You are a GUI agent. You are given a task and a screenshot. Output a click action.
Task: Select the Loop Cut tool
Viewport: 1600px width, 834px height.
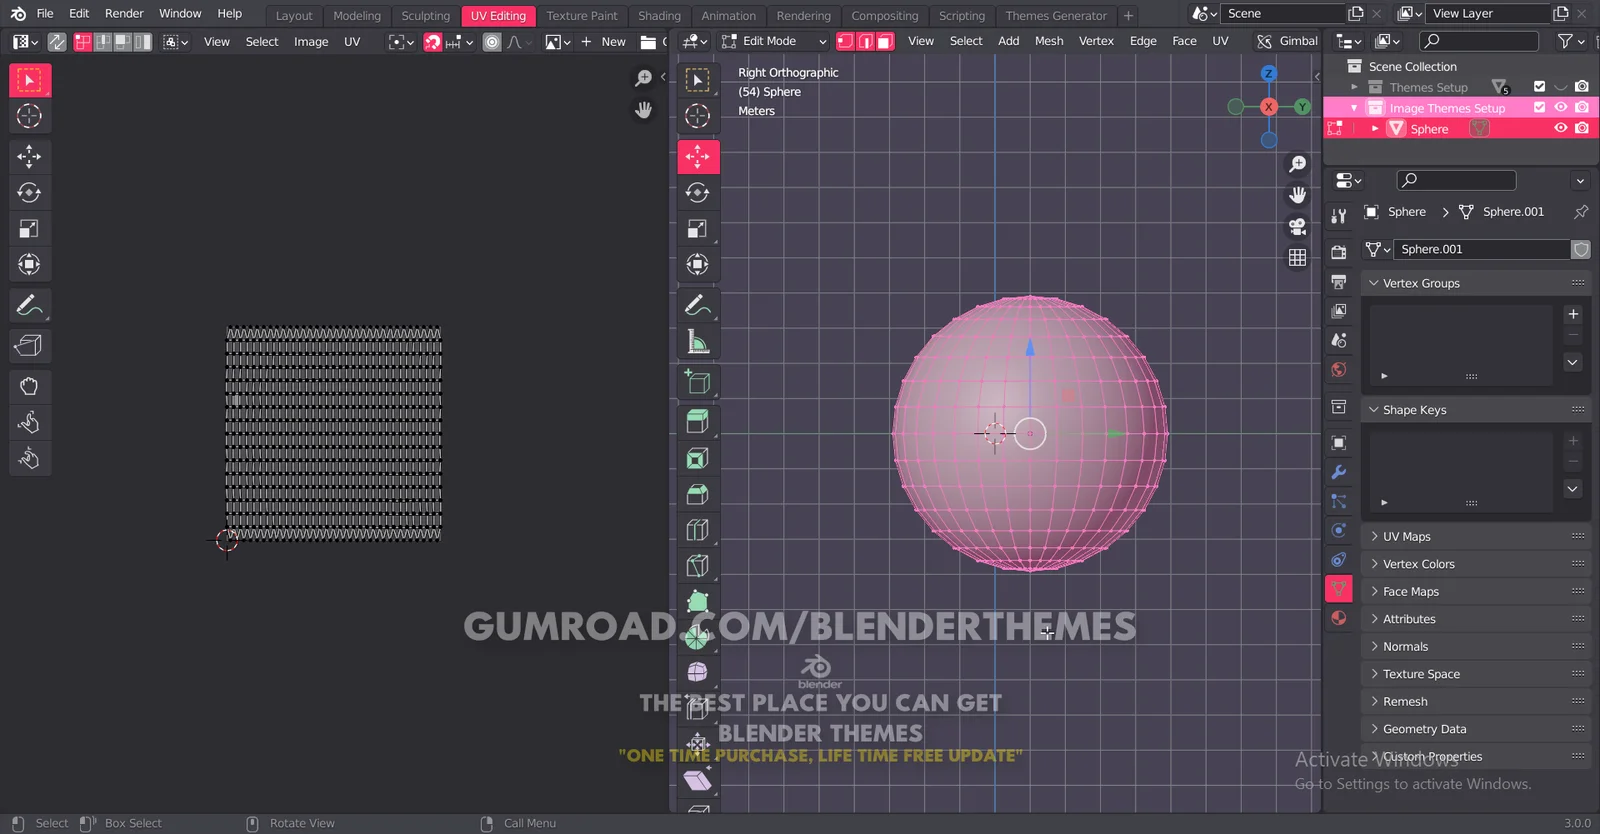point(698,530)
